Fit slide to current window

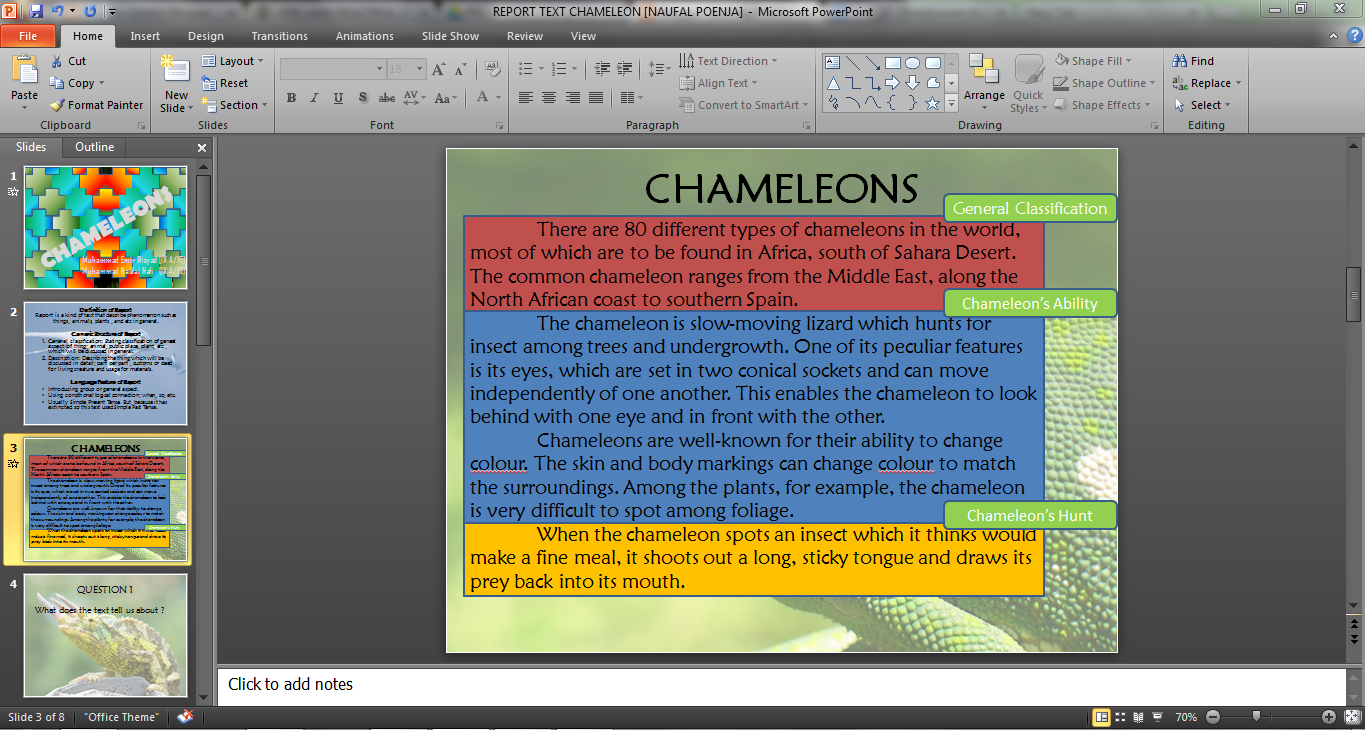pyautogui.click(x=1350, y=717)
